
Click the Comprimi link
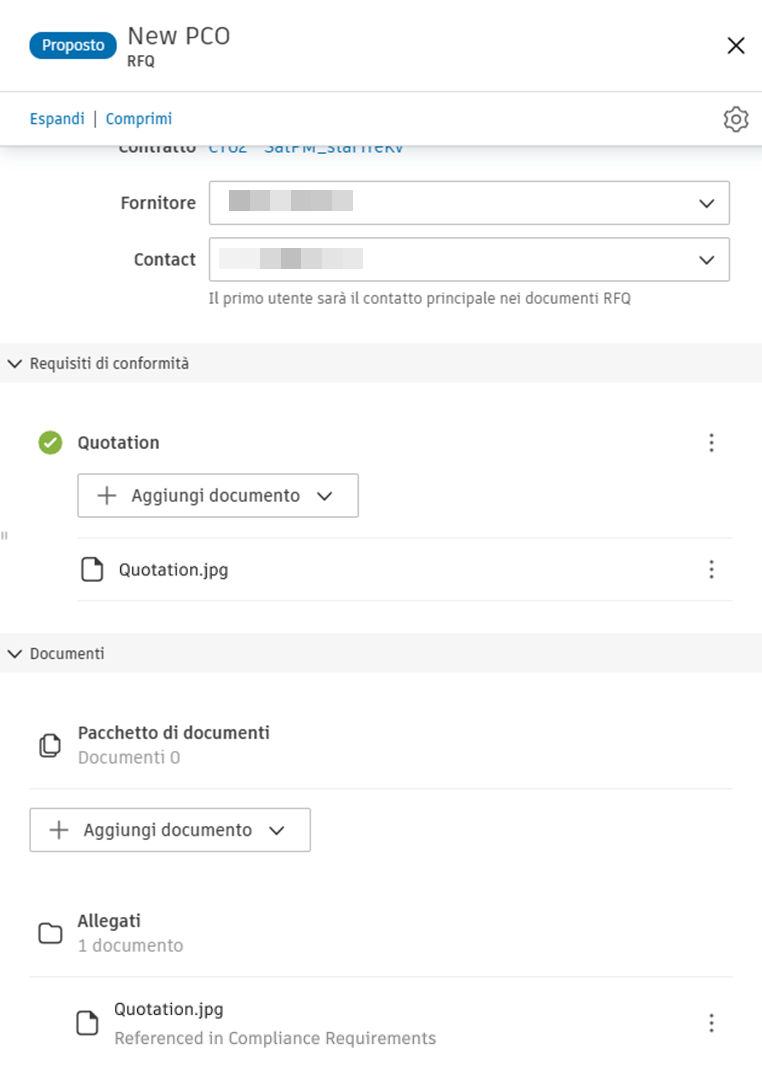pyautogui.click(x=139, y=118)
